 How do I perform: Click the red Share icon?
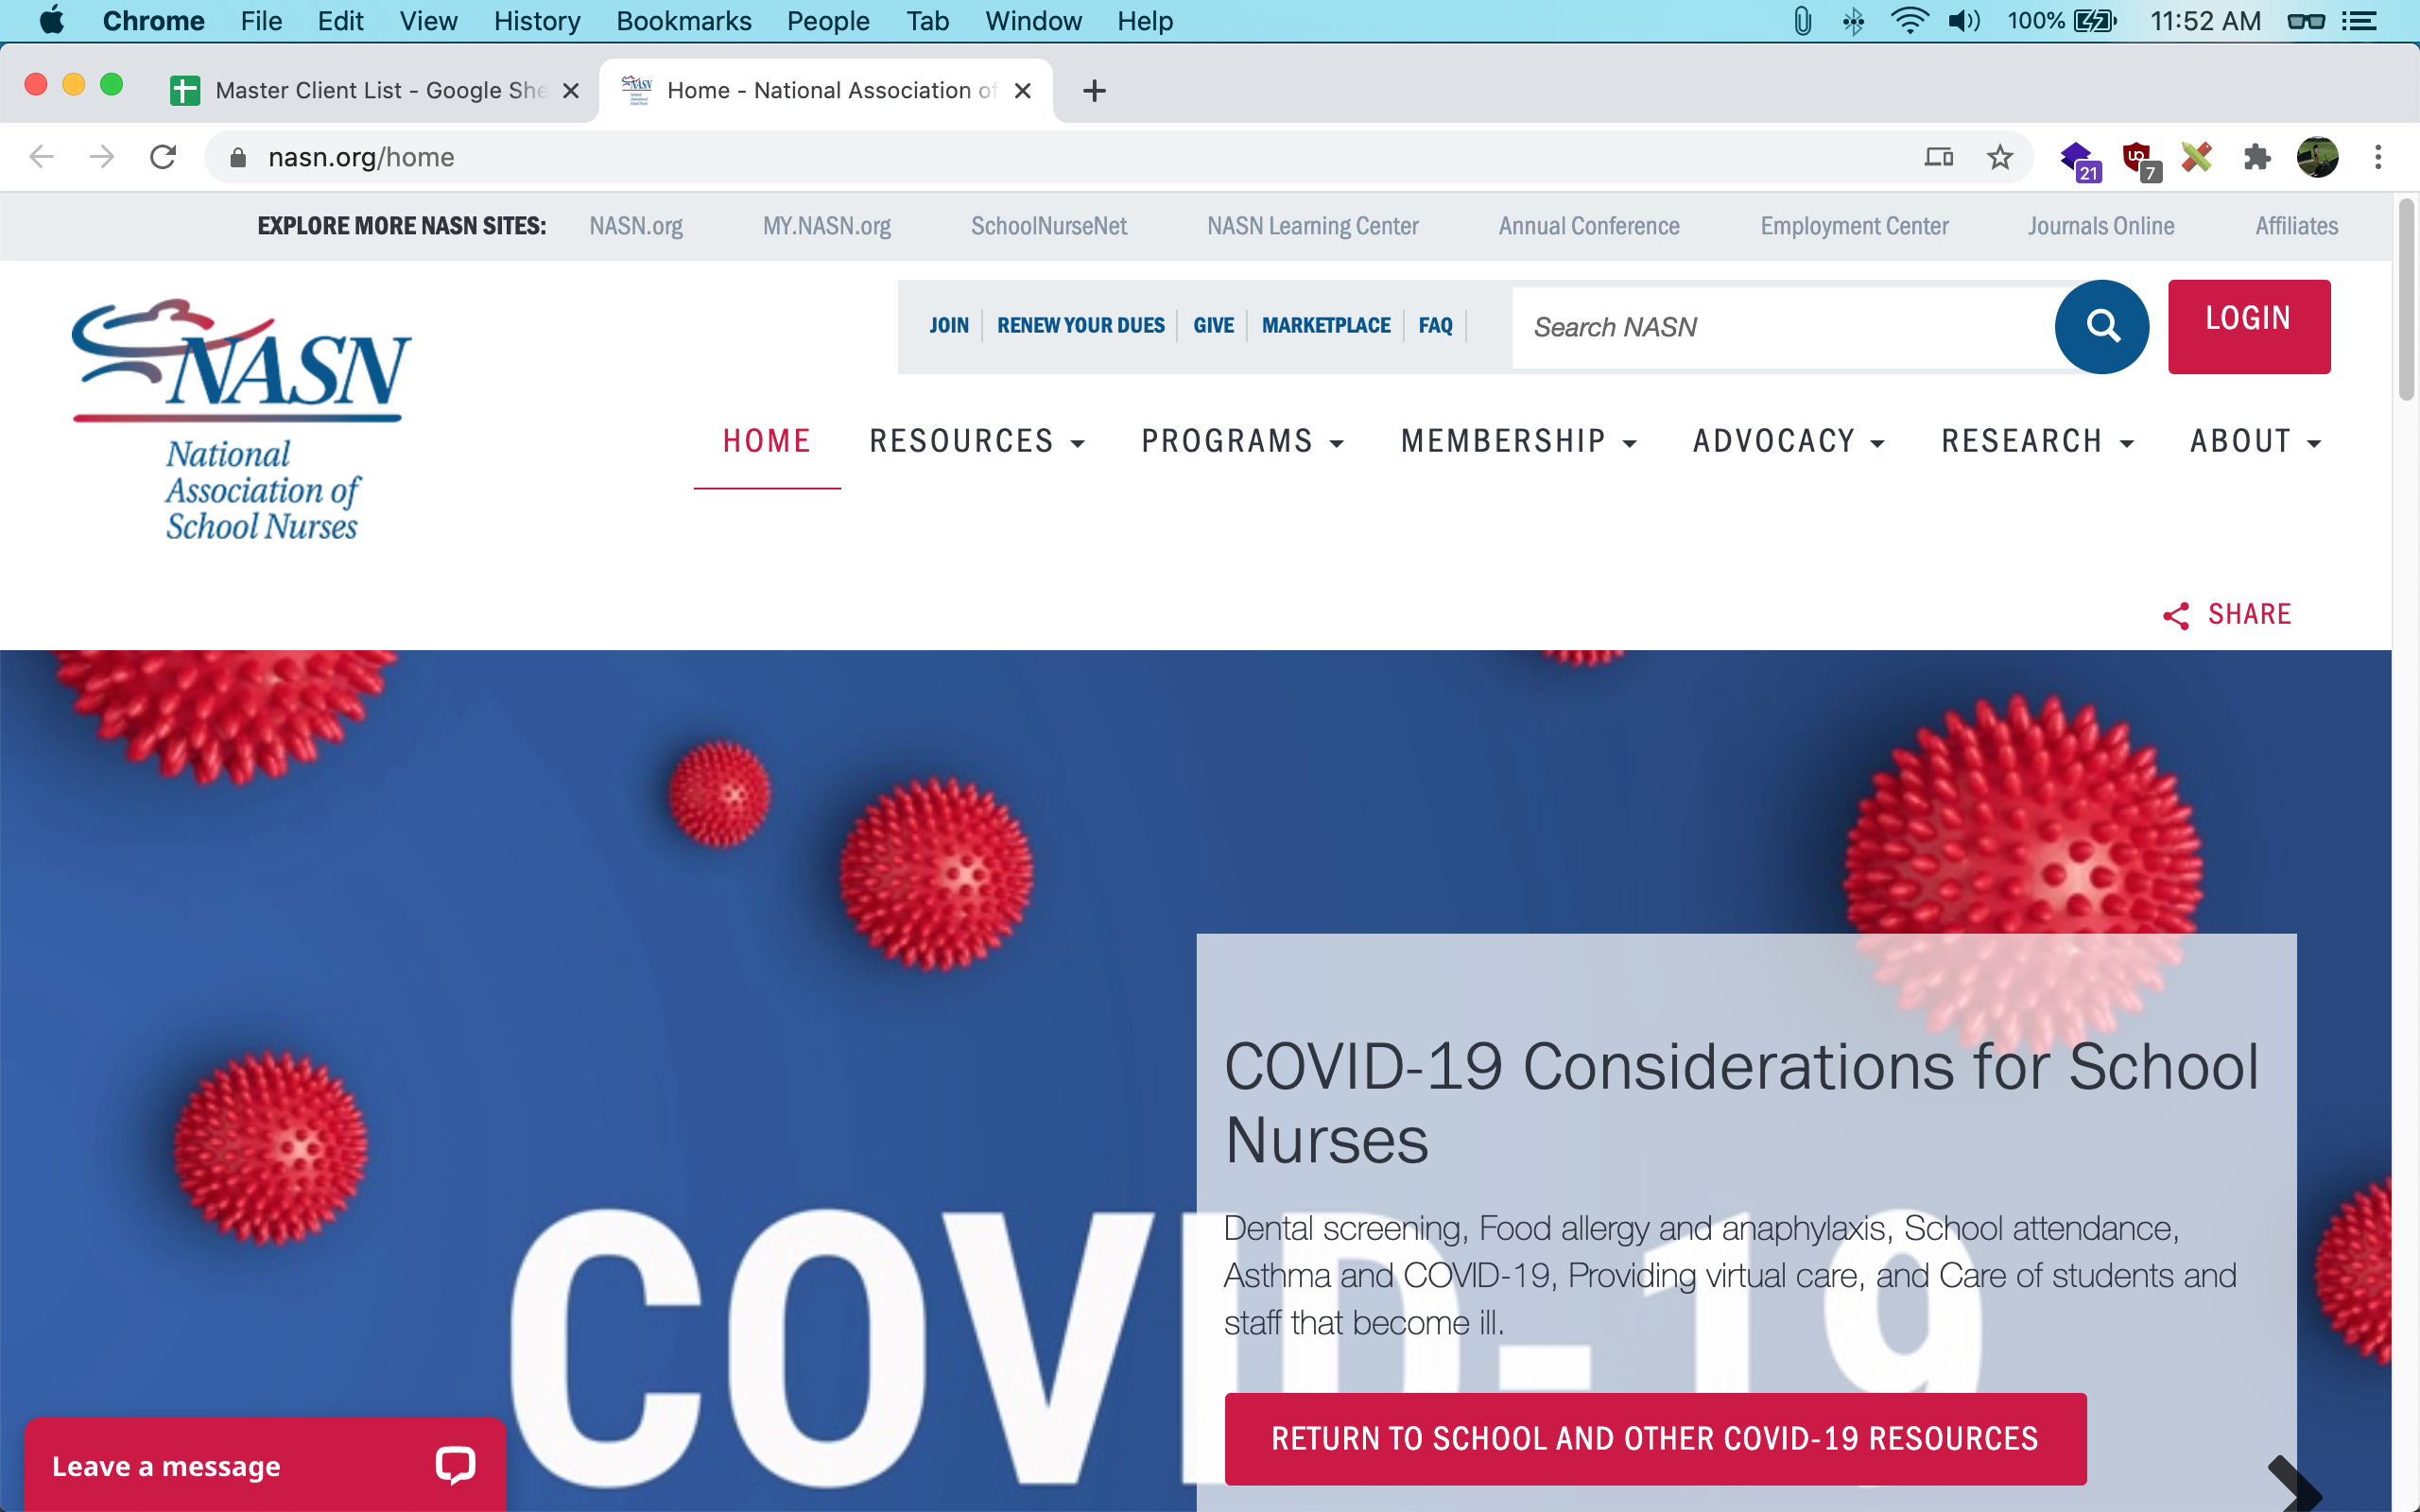point(2176,615)
